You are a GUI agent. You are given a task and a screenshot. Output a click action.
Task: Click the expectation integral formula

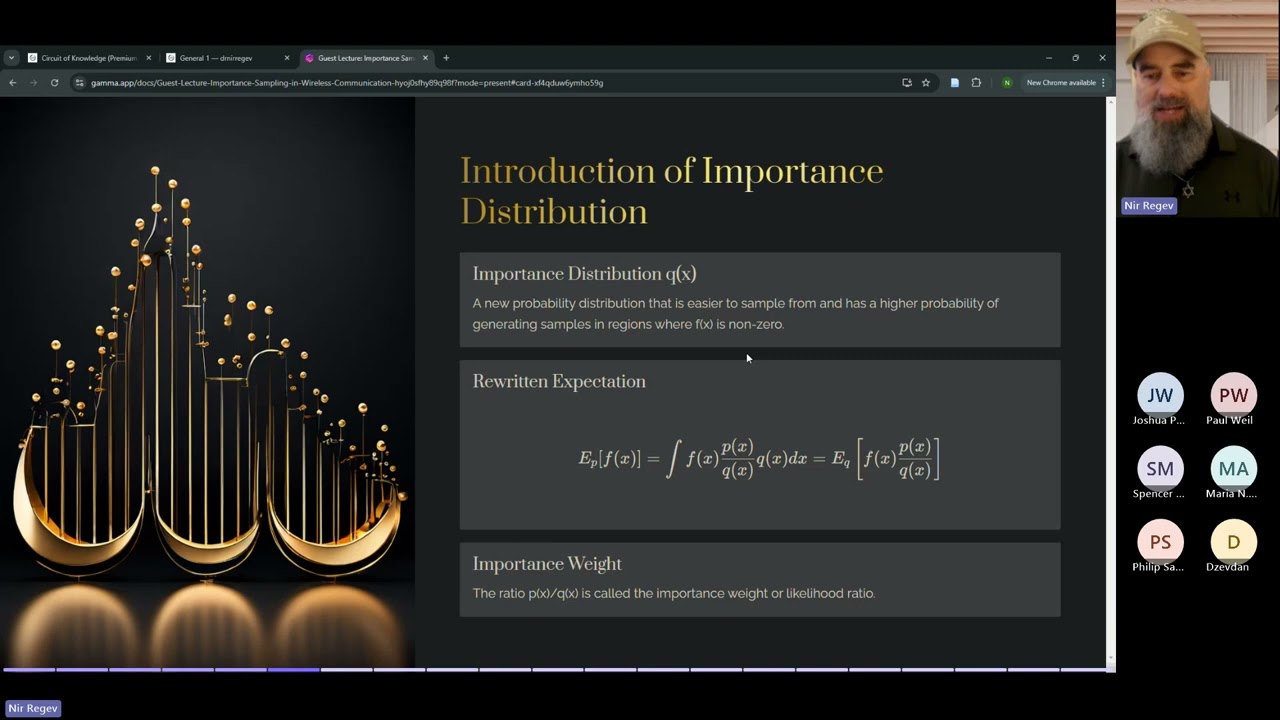(759, 459)
